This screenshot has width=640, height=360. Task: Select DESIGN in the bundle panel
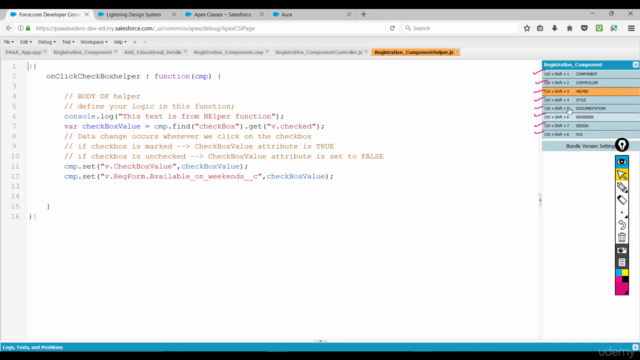(591, 126)
